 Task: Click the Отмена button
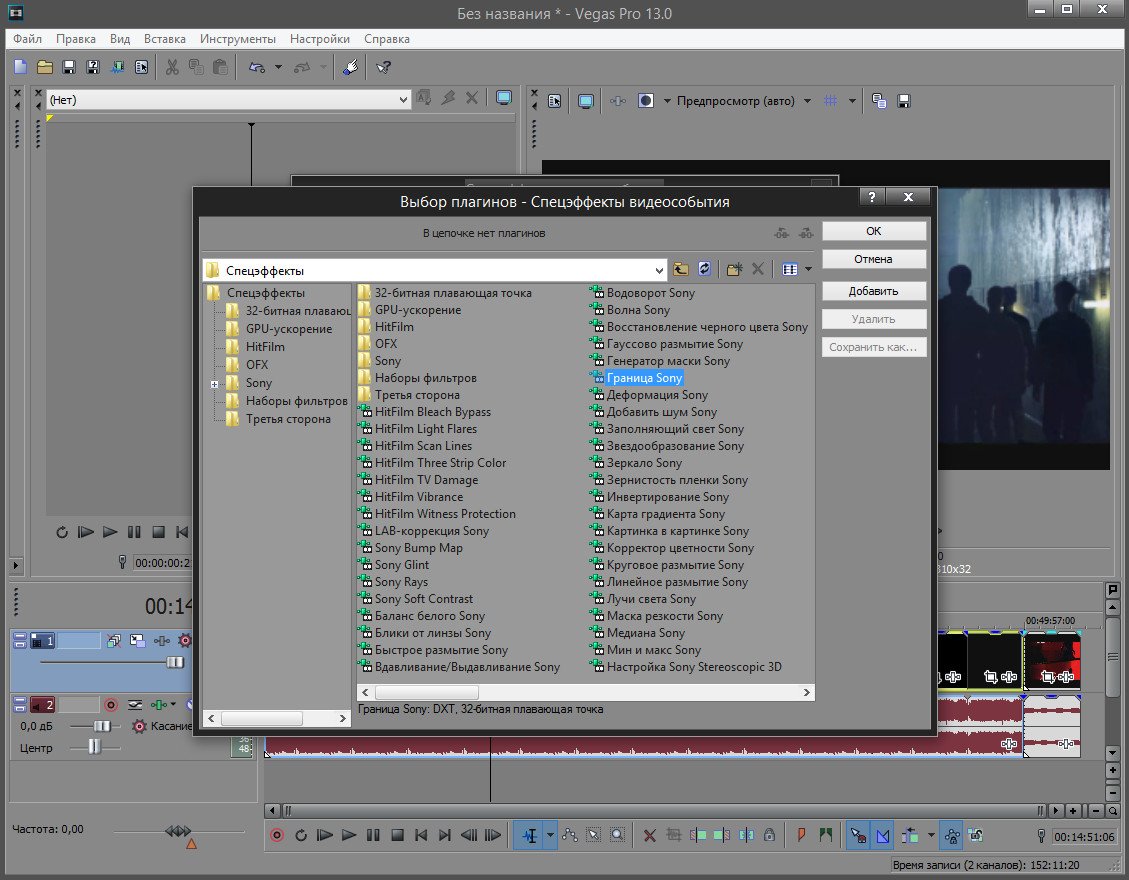coord(873,259)
